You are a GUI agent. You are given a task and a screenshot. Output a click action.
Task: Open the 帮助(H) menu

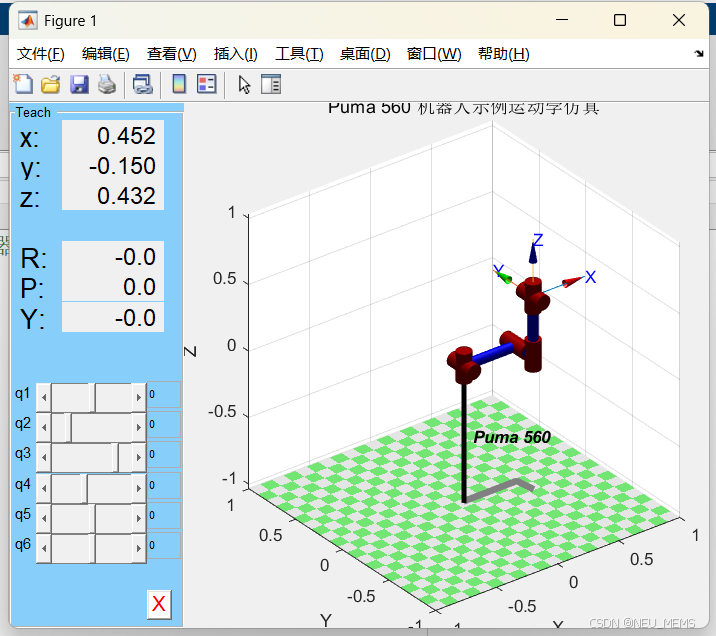[504, 54]
